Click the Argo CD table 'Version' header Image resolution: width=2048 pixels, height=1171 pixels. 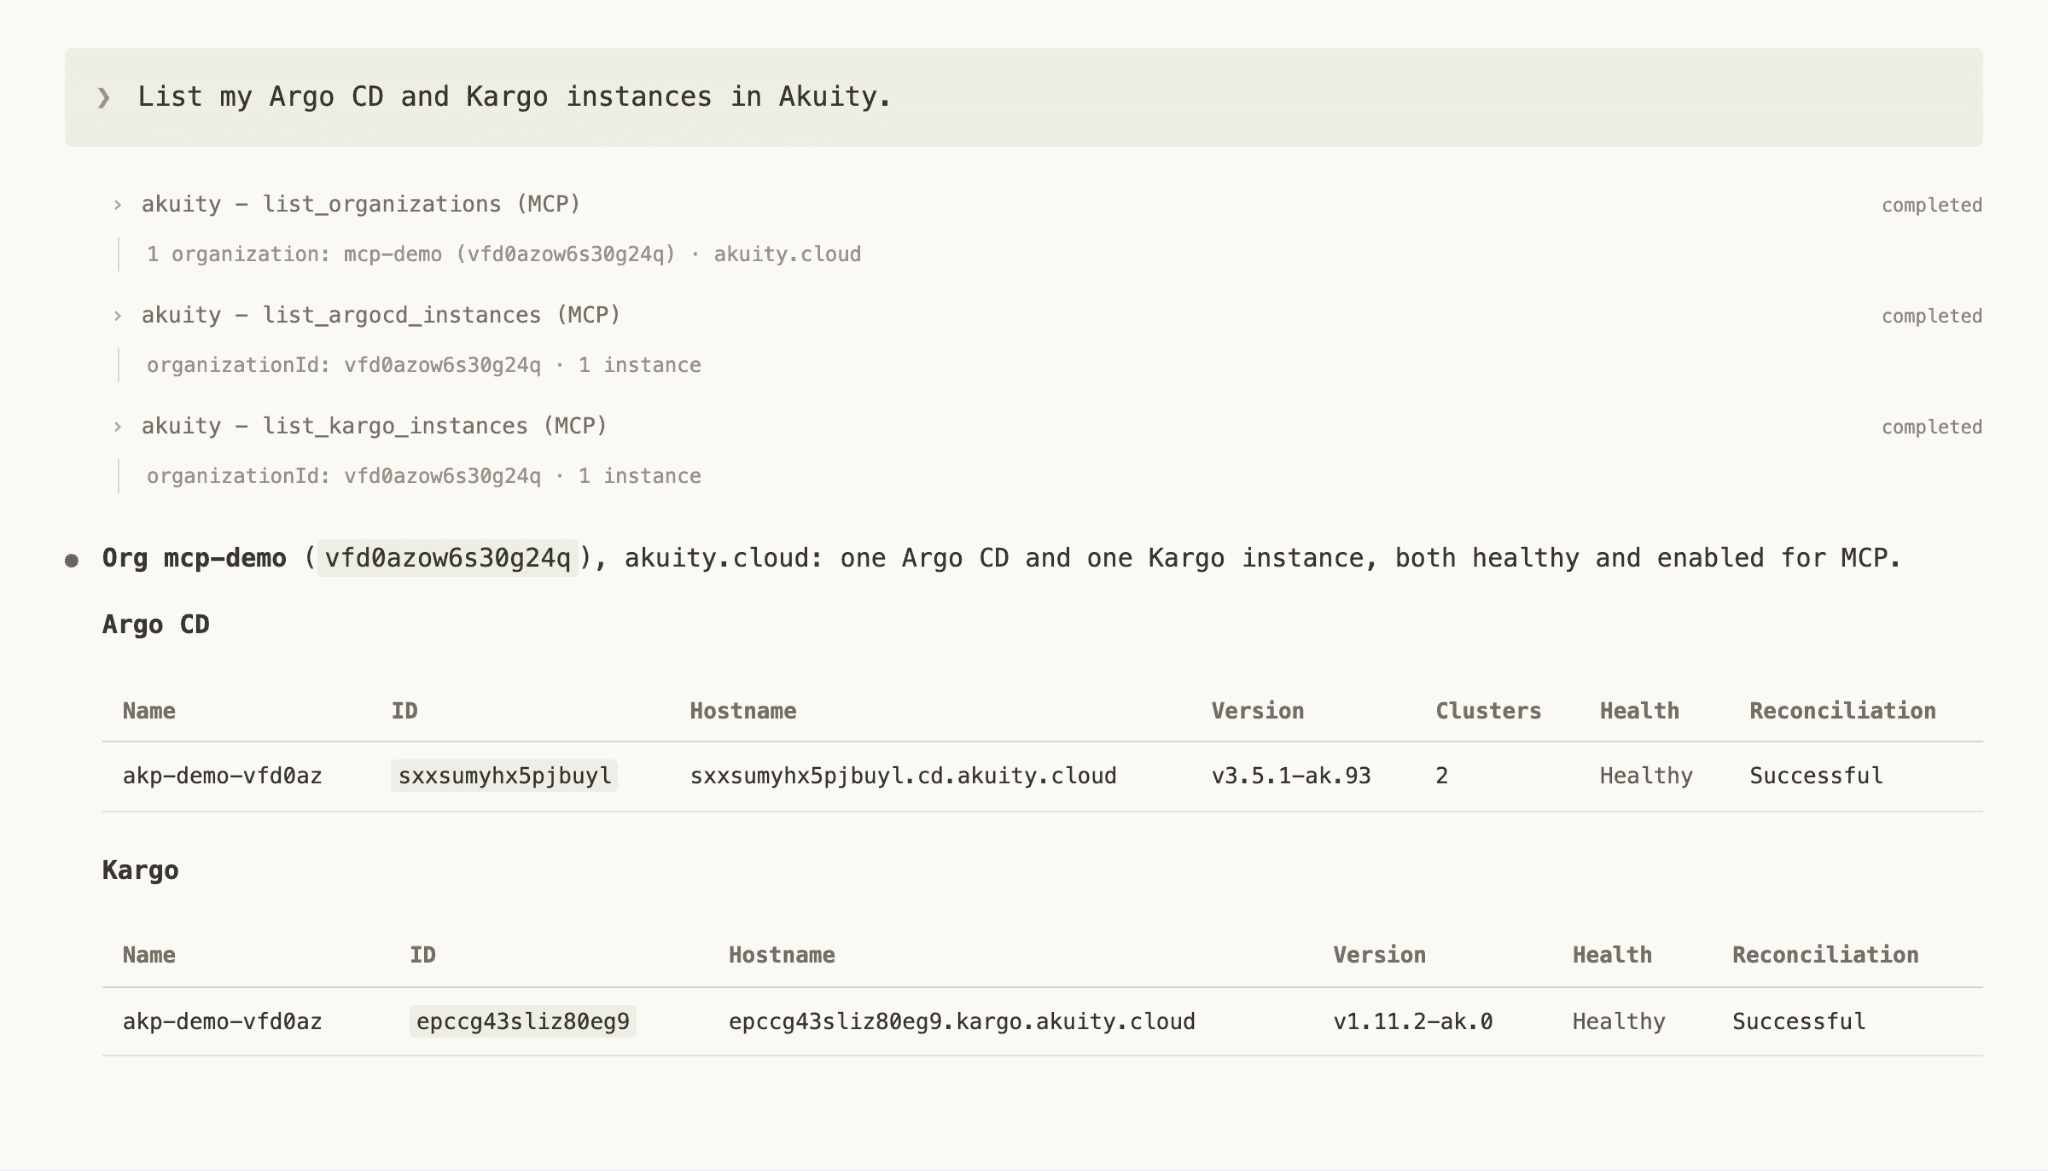tap(1258, 711)
